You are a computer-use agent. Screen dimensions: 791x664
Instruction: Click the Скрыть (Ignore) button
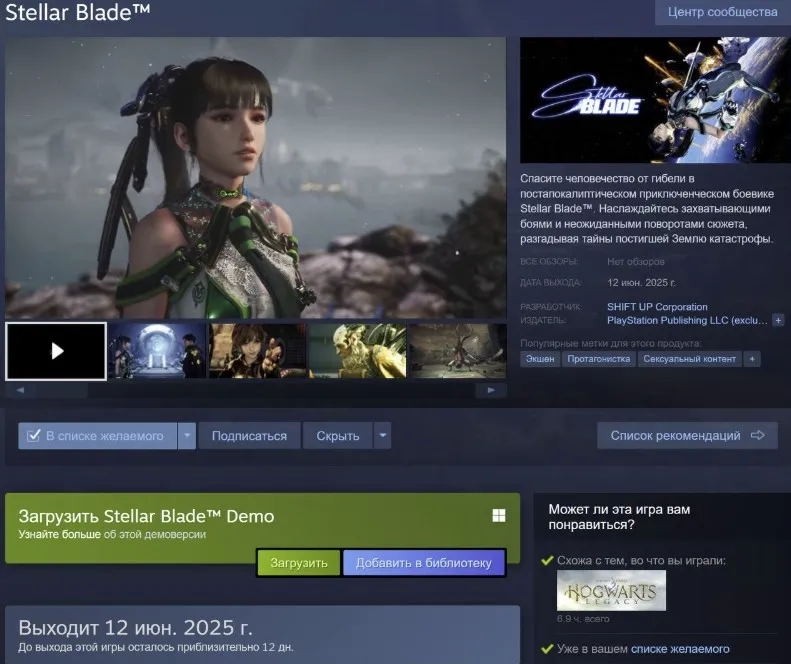337,435
